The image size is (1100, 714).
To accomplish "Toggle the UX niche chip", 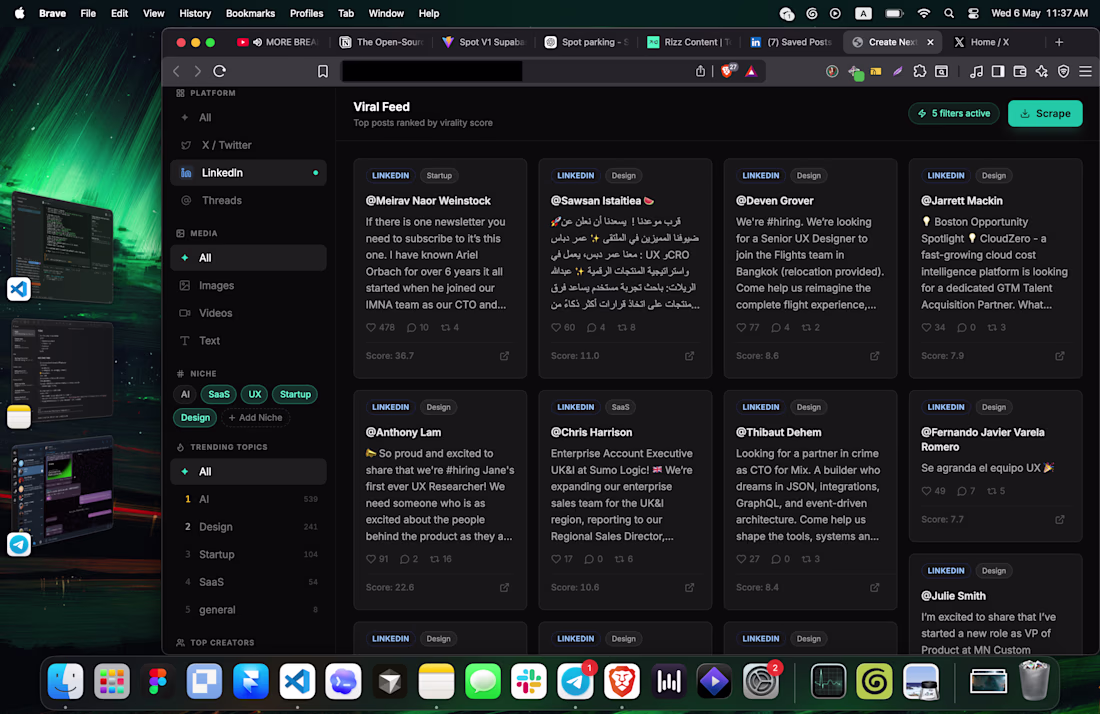I will point(254,394).
